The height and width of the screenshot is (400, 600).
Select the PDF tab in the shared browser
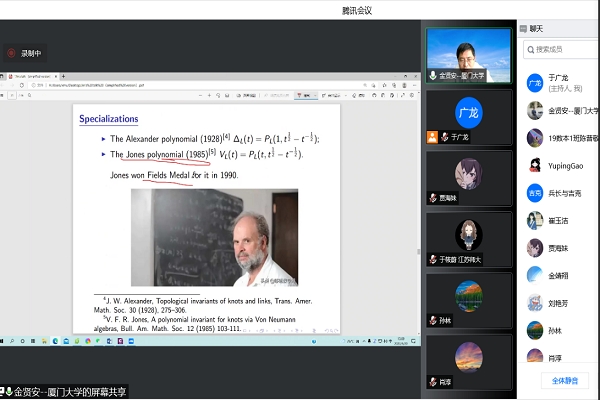click(x=30, y=75)
